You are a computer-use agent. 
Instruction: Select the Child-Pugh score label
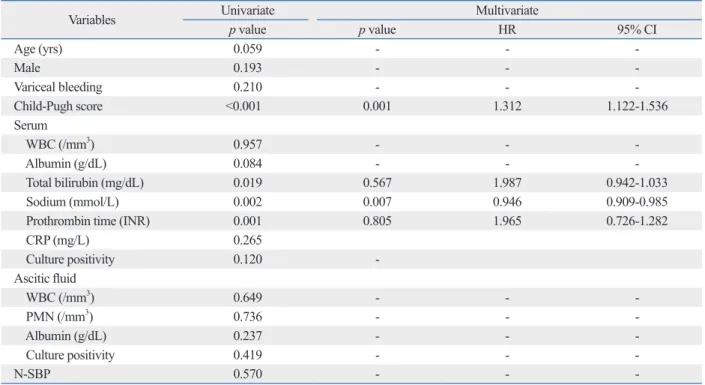[58, 106]
